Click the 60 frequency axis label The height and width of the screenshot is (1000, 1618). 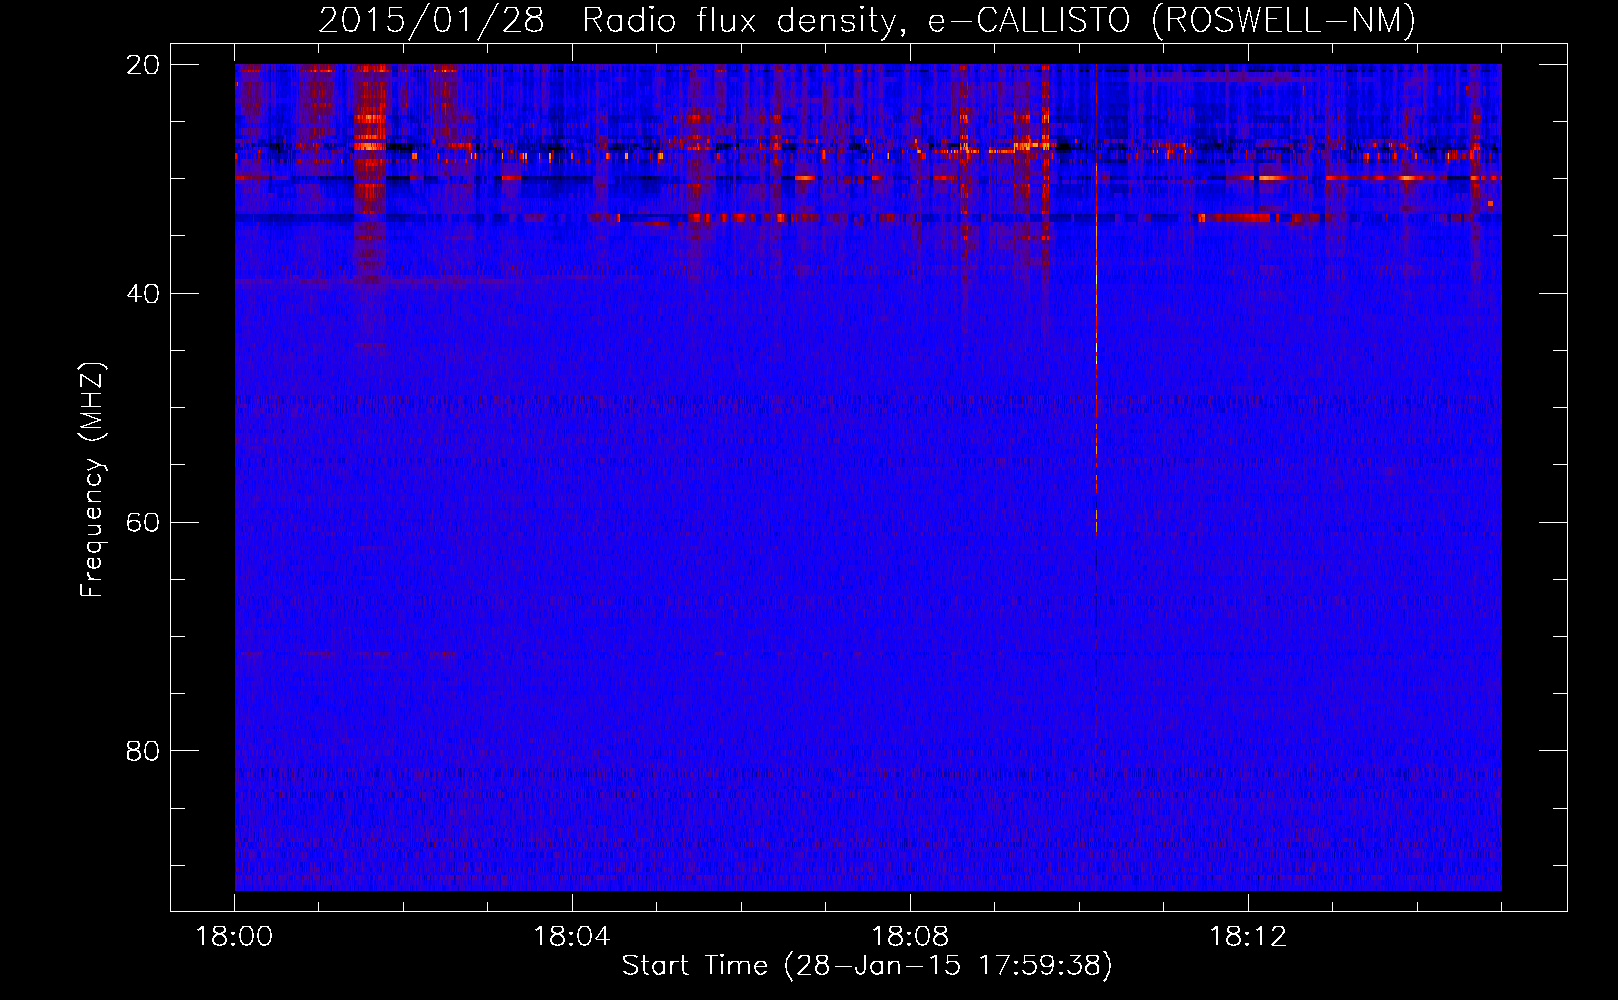pos(143,523)
